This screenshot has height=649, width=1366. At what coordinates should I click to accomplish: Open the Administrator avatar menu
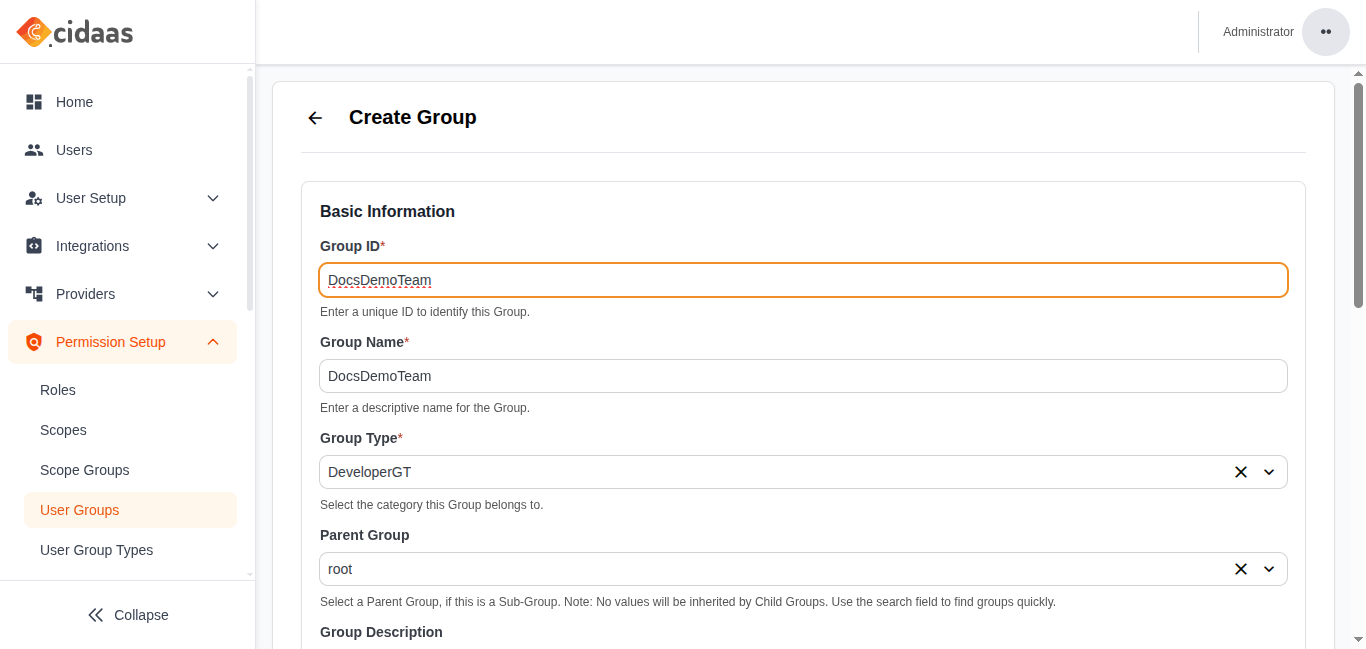(x=1326, y=32)
